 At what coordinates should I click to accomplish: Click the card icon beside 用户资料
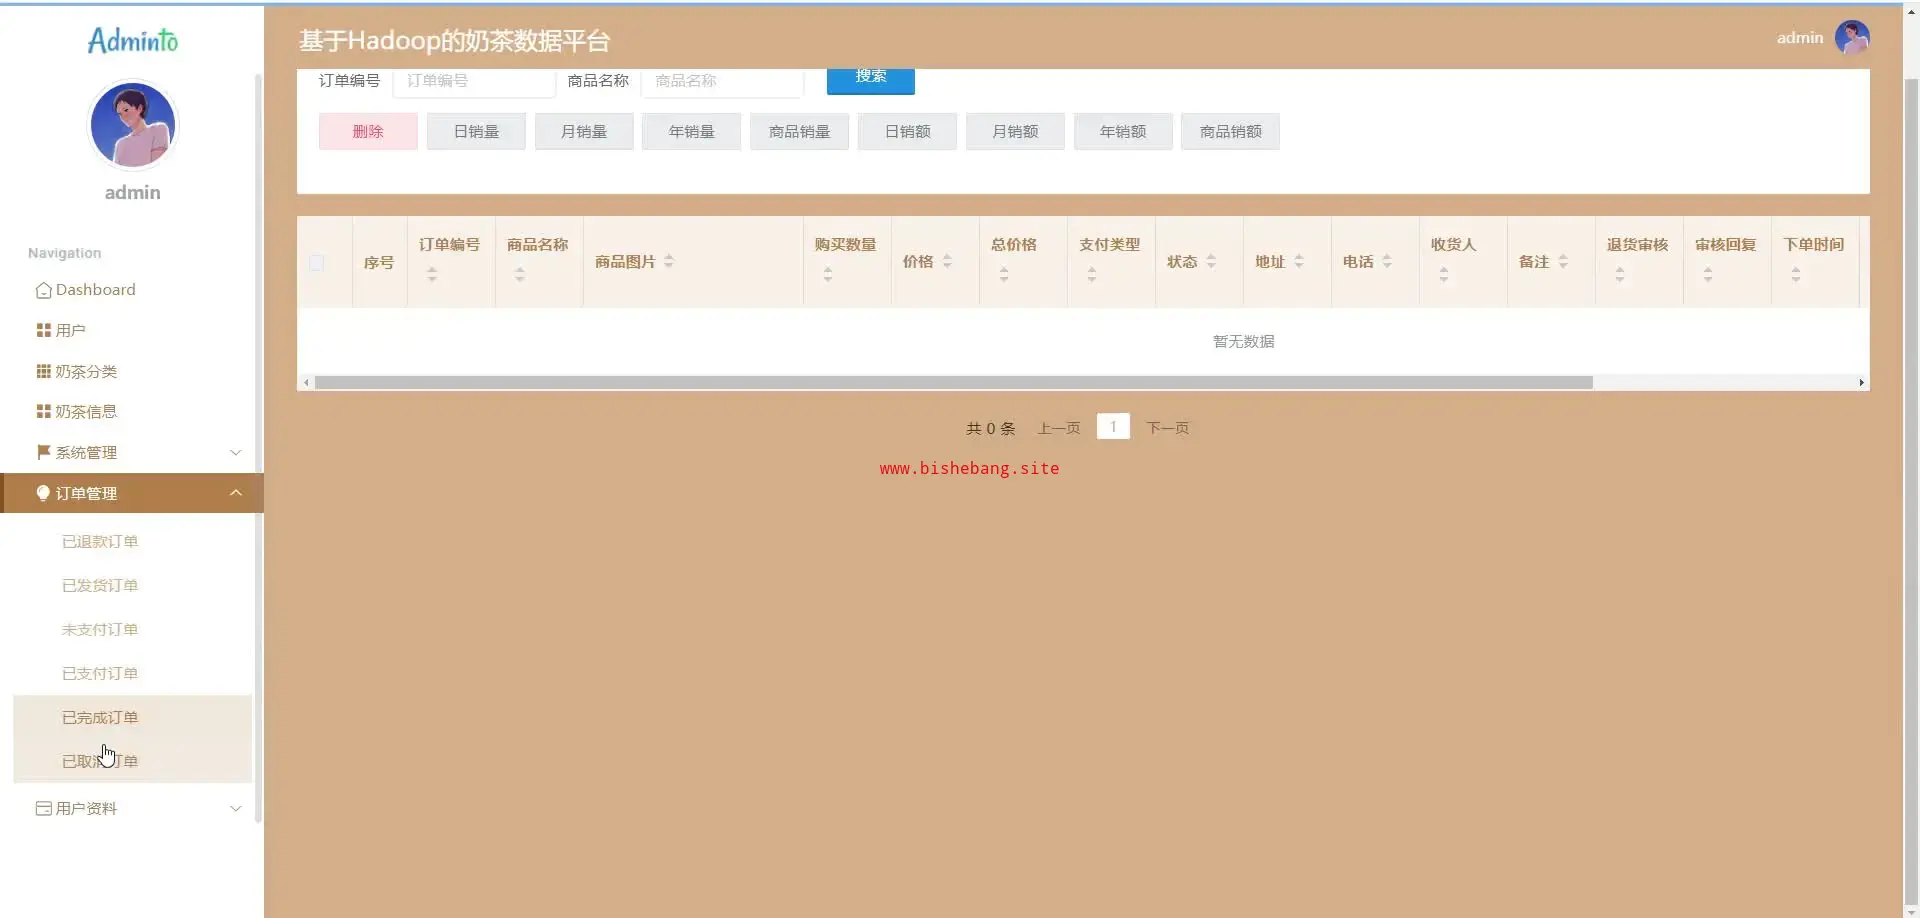pos(43,808)
